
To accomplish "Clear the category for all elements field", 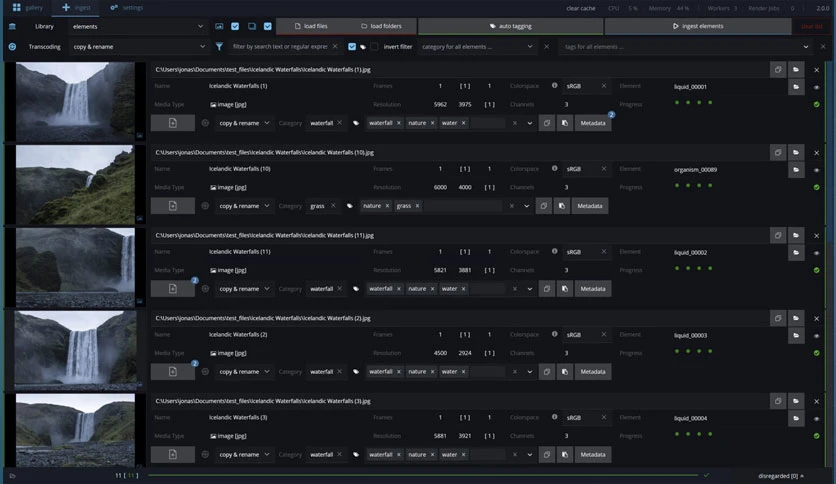I will [x=546, y=46].
